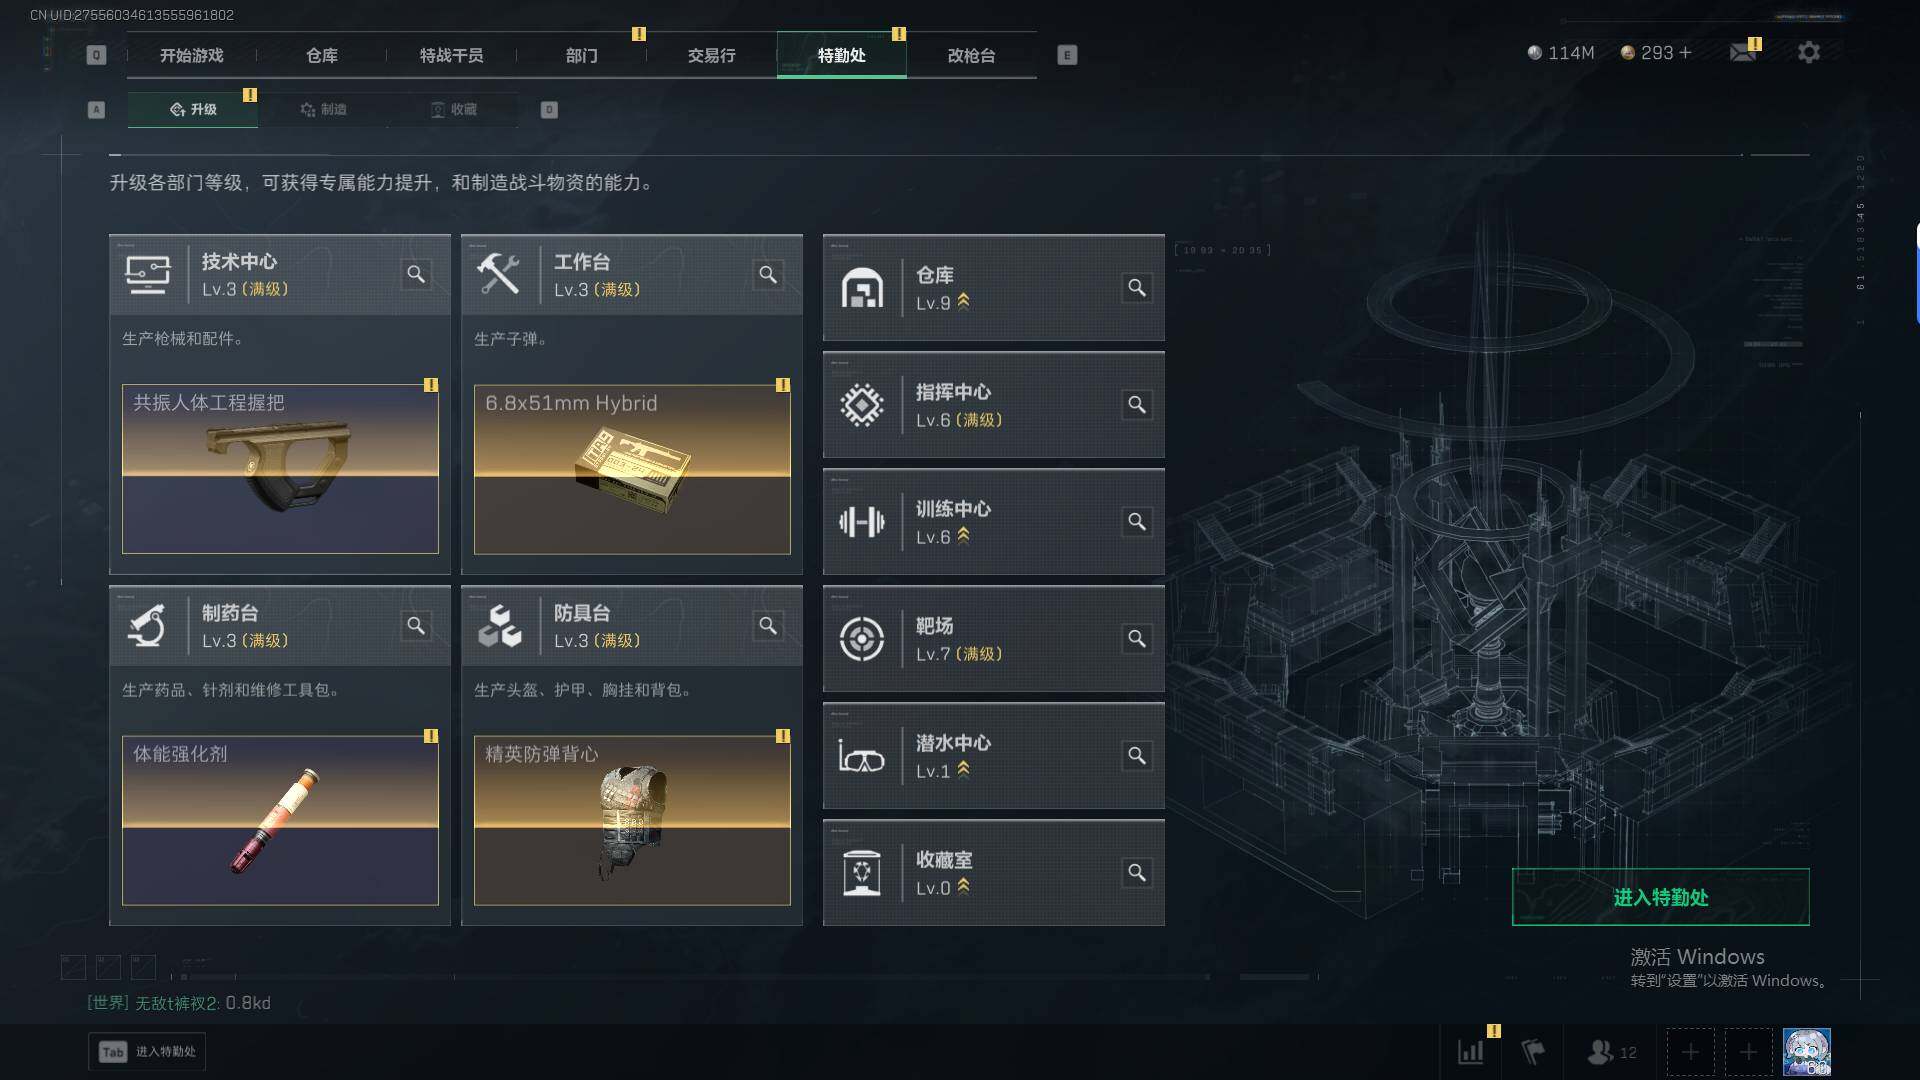The image size is (1920, 1080).
Task: Expand the 潜水中心 Lv.1 upgrade row
Action: (993, 756)
